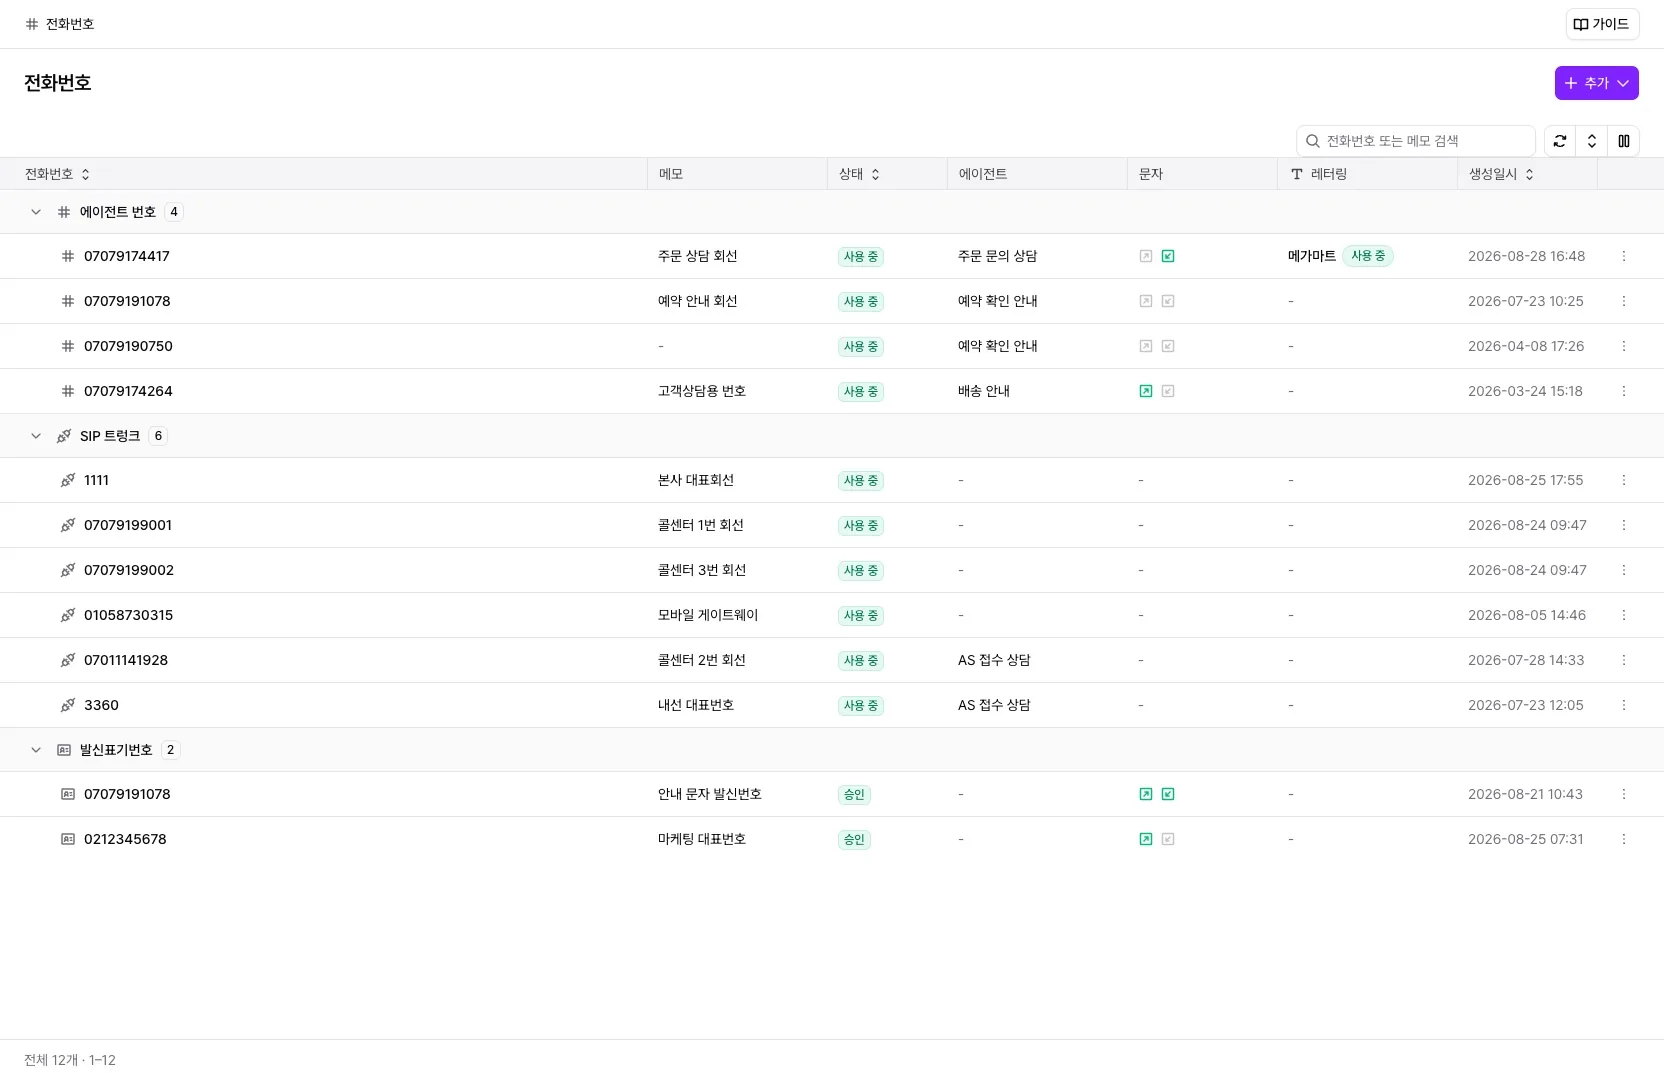This screenshot has height=1080, width=1664.
Task: Select phone number 07079199001
Action: click(x=128, y=525)
